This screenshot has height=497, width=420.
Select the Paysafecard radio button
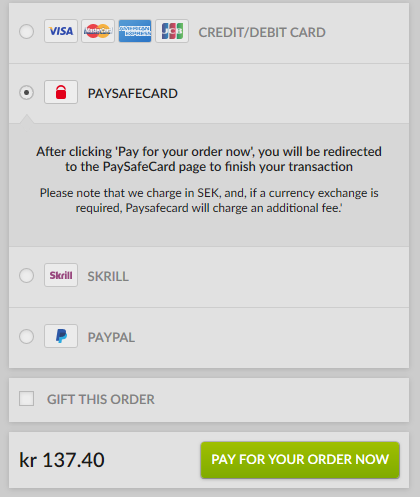click(x=26, y=92)
